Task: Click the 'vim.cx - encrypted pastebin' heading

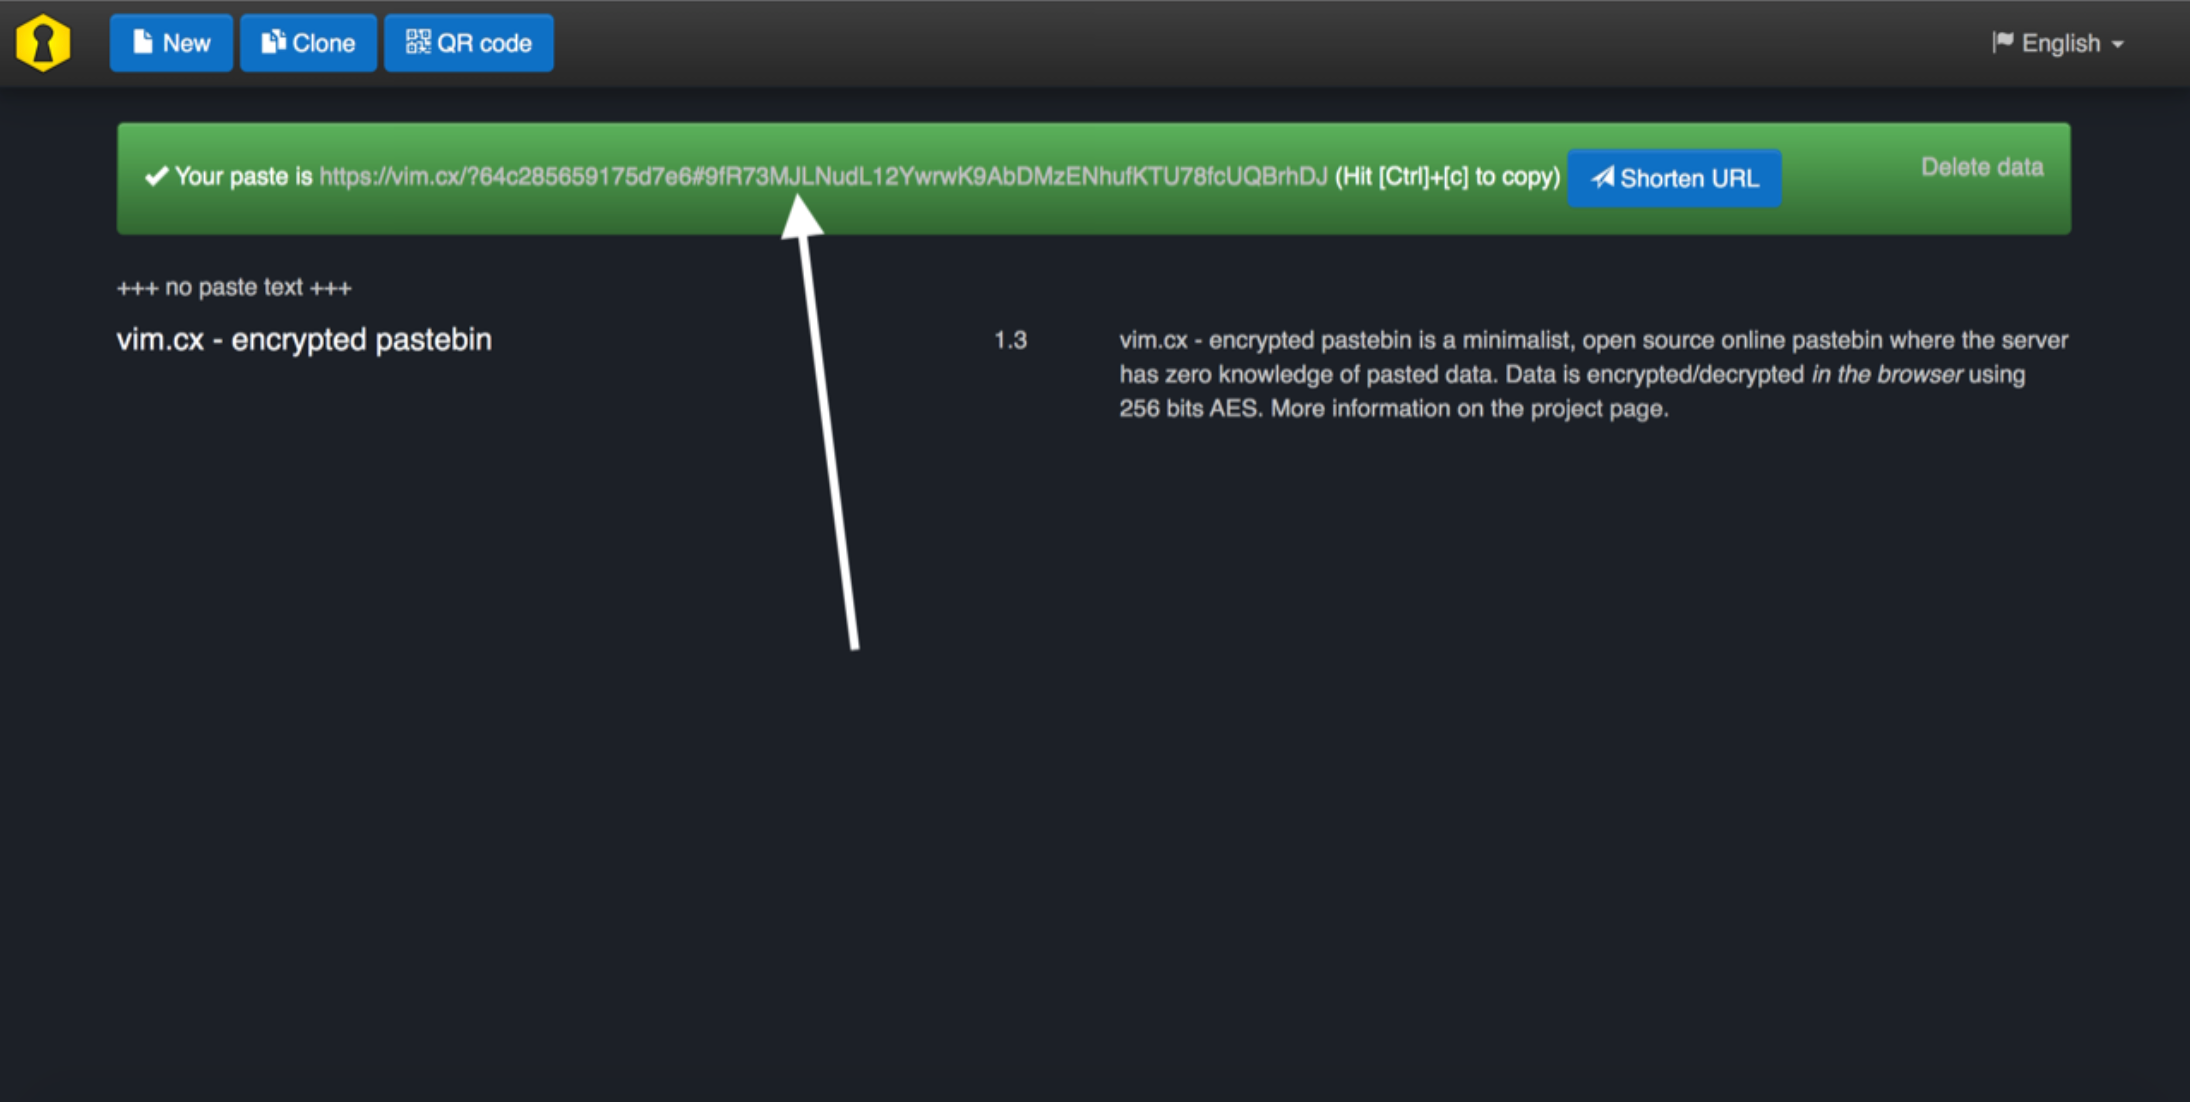Action: 304,340
